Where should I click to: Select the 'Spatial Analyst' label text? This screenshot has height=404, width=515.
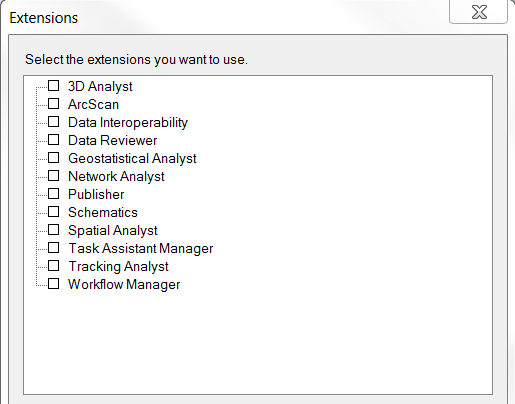coord(113,231)
